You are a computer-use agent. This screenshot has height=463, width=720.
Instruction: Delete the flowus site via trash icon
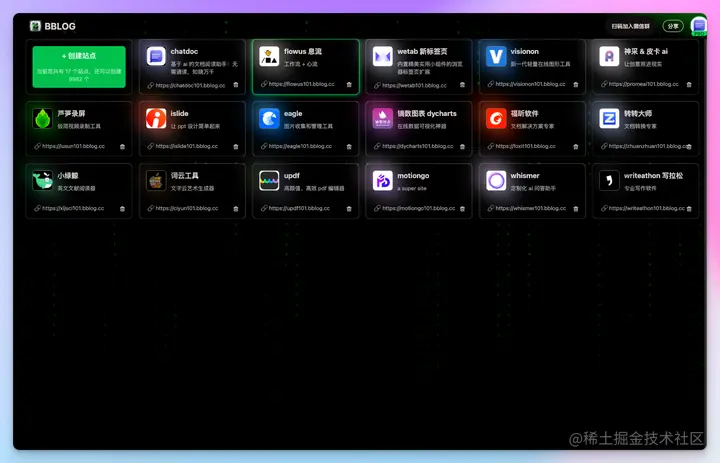pyautogui.click(x=349, y=85)
